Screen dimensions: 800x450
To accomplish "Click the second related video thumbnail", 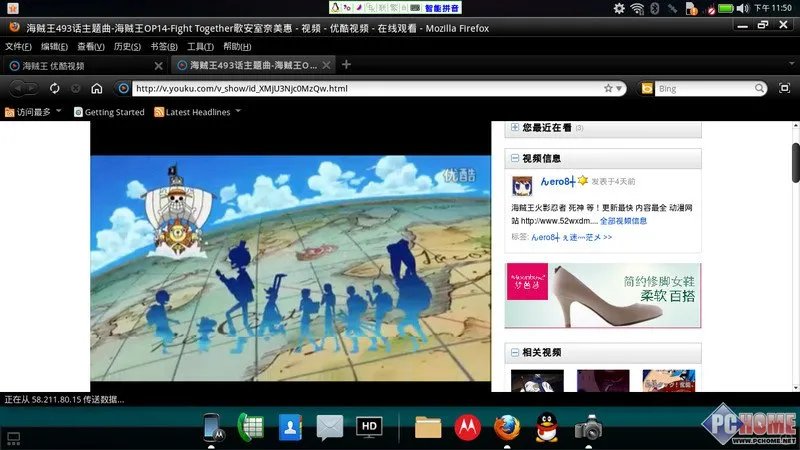I will (x=603, y=381).
